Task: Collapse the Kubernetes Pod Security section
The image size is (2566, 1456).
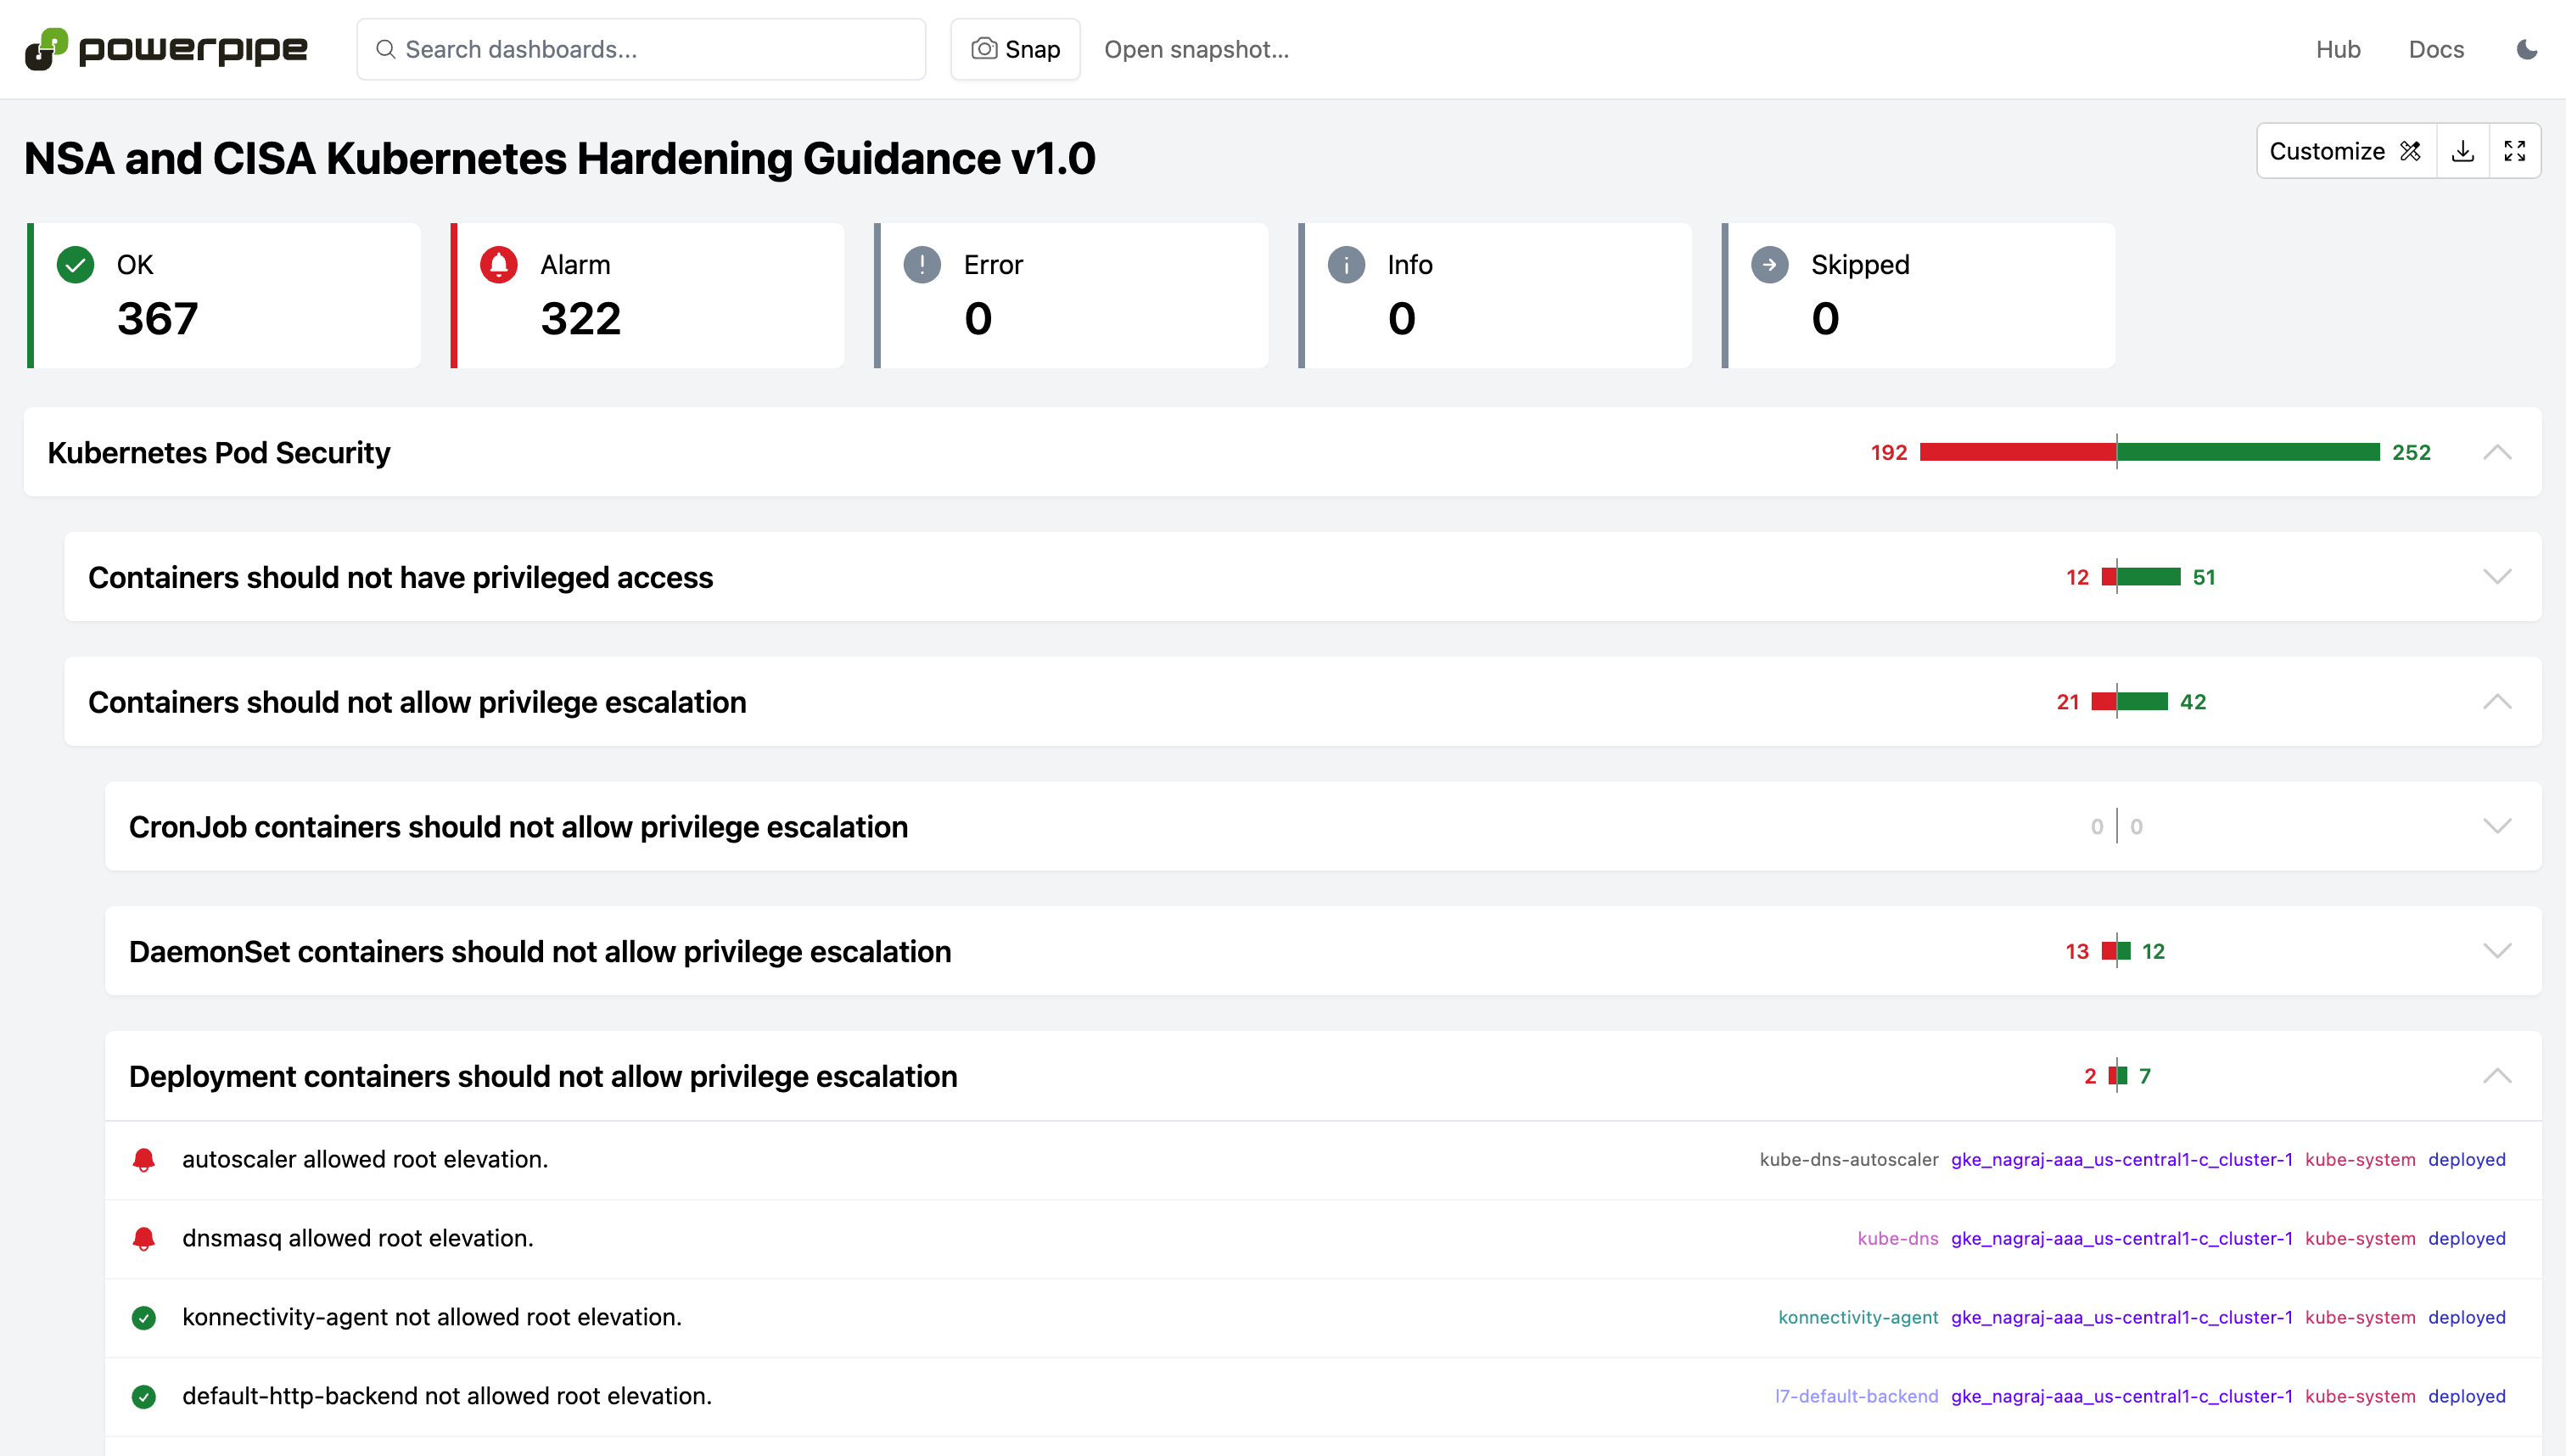Action: pos(2497,452)
